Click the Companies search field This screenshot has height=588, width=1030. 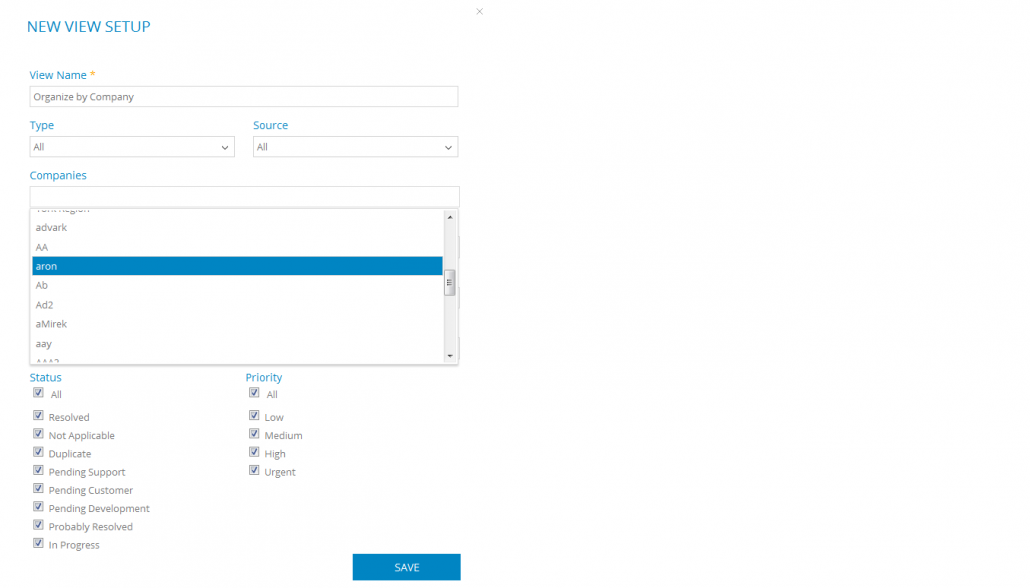(244, 196)
